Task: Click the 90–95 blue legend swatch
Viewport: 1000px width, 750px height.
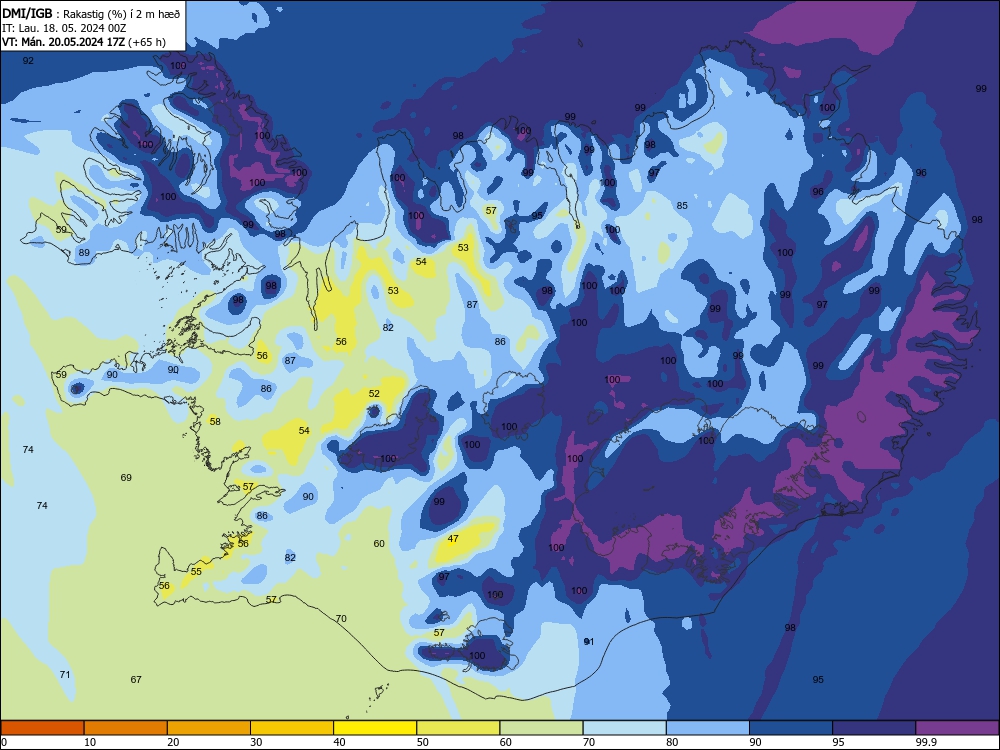Action: (791, 728)
